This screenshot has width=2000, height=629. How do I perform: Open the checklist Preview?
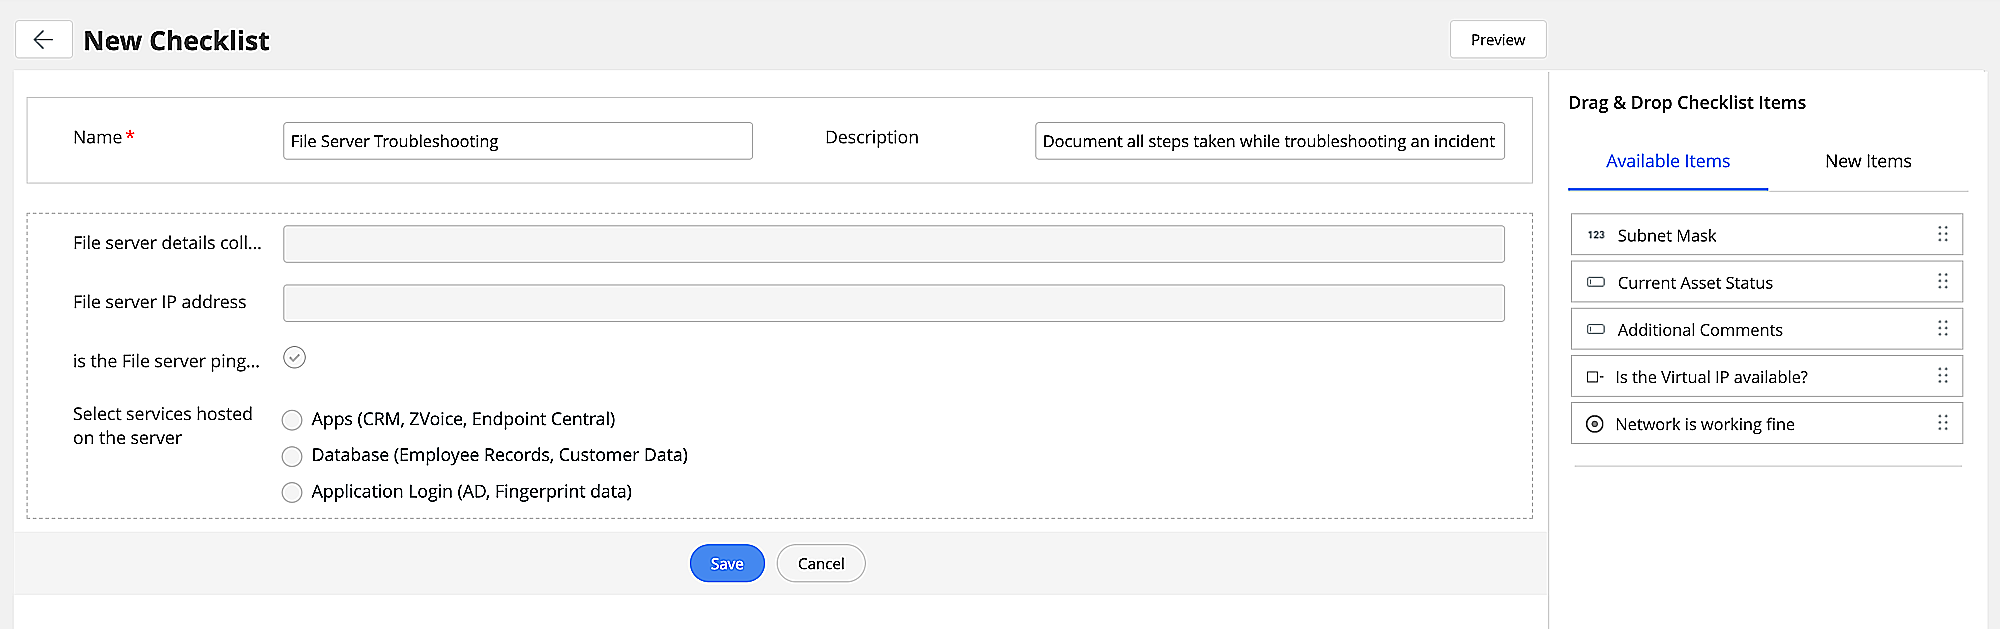point(1497,40)
